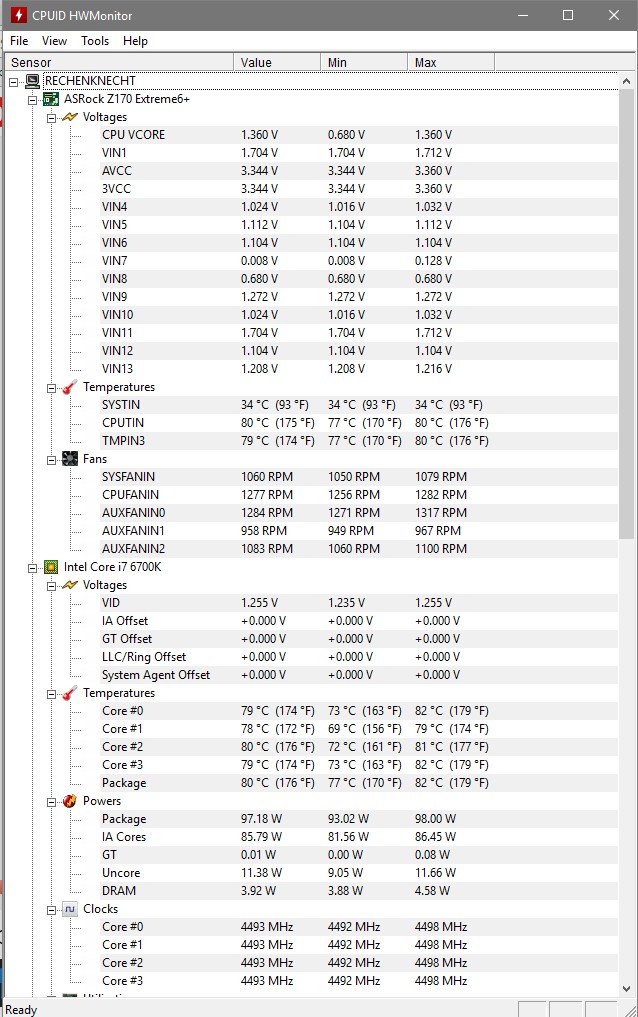Collapse the Fans section
The height and width of the screenshot is (1017, 638).
click(50, 459)
